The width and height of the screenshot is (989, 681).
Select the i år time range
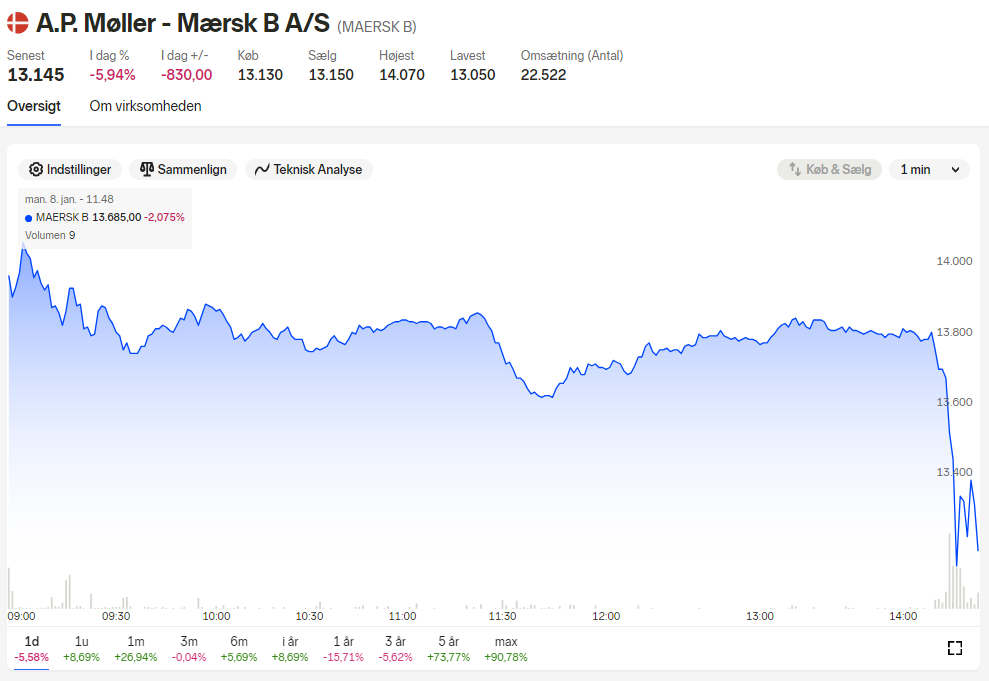(x=290, y=649)
